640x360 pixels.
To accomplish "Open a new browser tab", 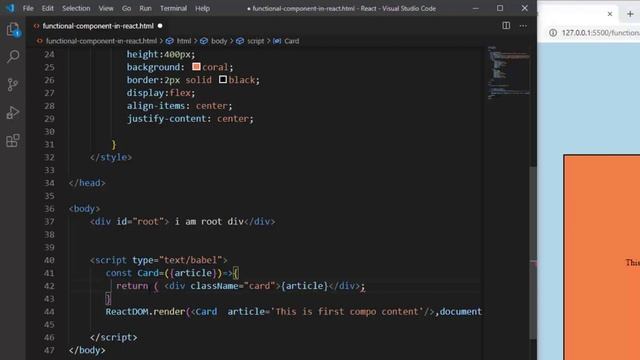I will click(630, 14).
